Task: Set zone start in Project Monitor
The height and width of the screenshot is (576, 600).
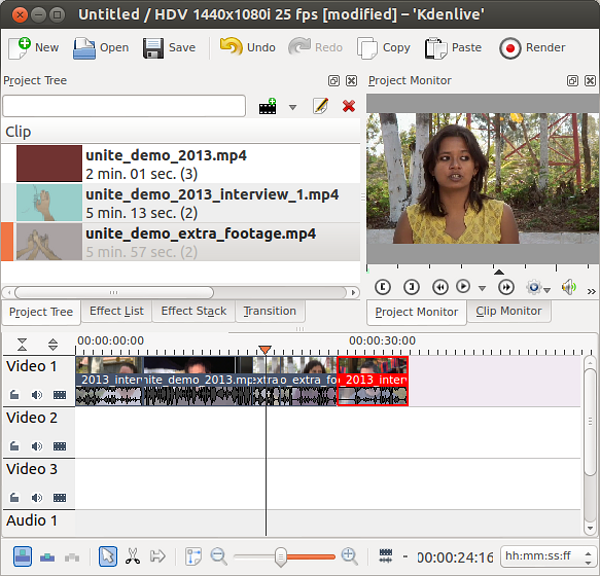Action: (x=382, y=287)
